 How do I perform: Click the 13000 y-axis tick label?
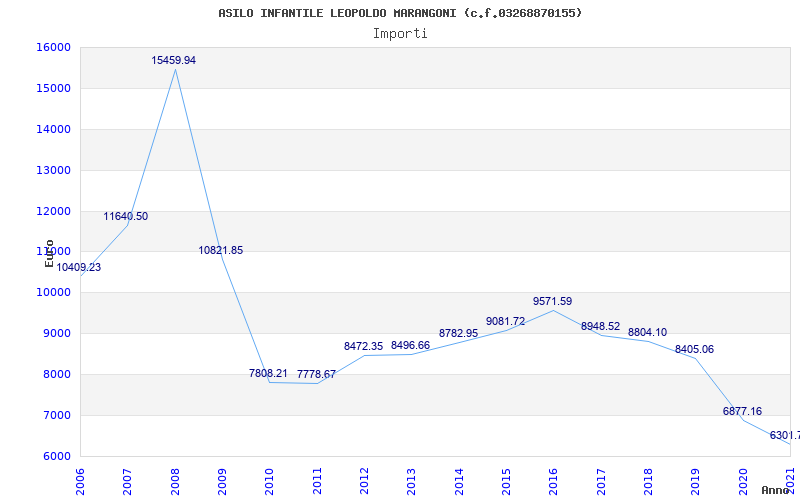point(53,170)
